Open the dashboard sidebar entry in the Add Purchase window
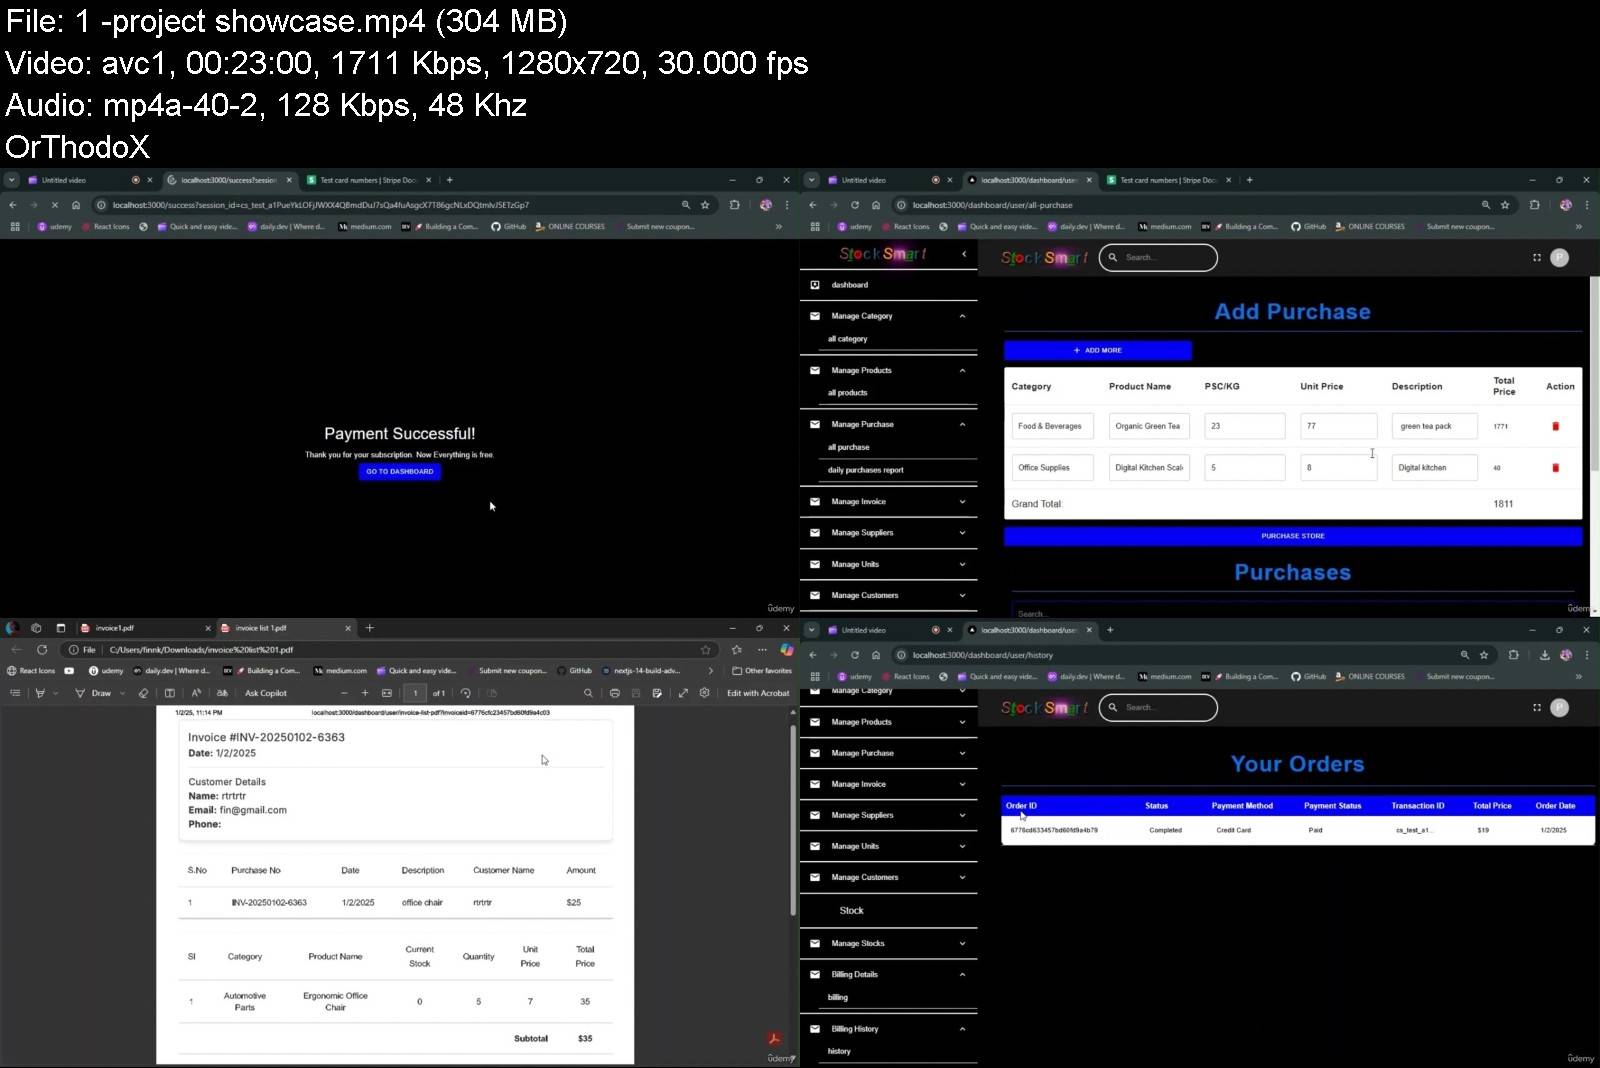This screenshot has height=1068, width=1600. (x=888, y=285)
